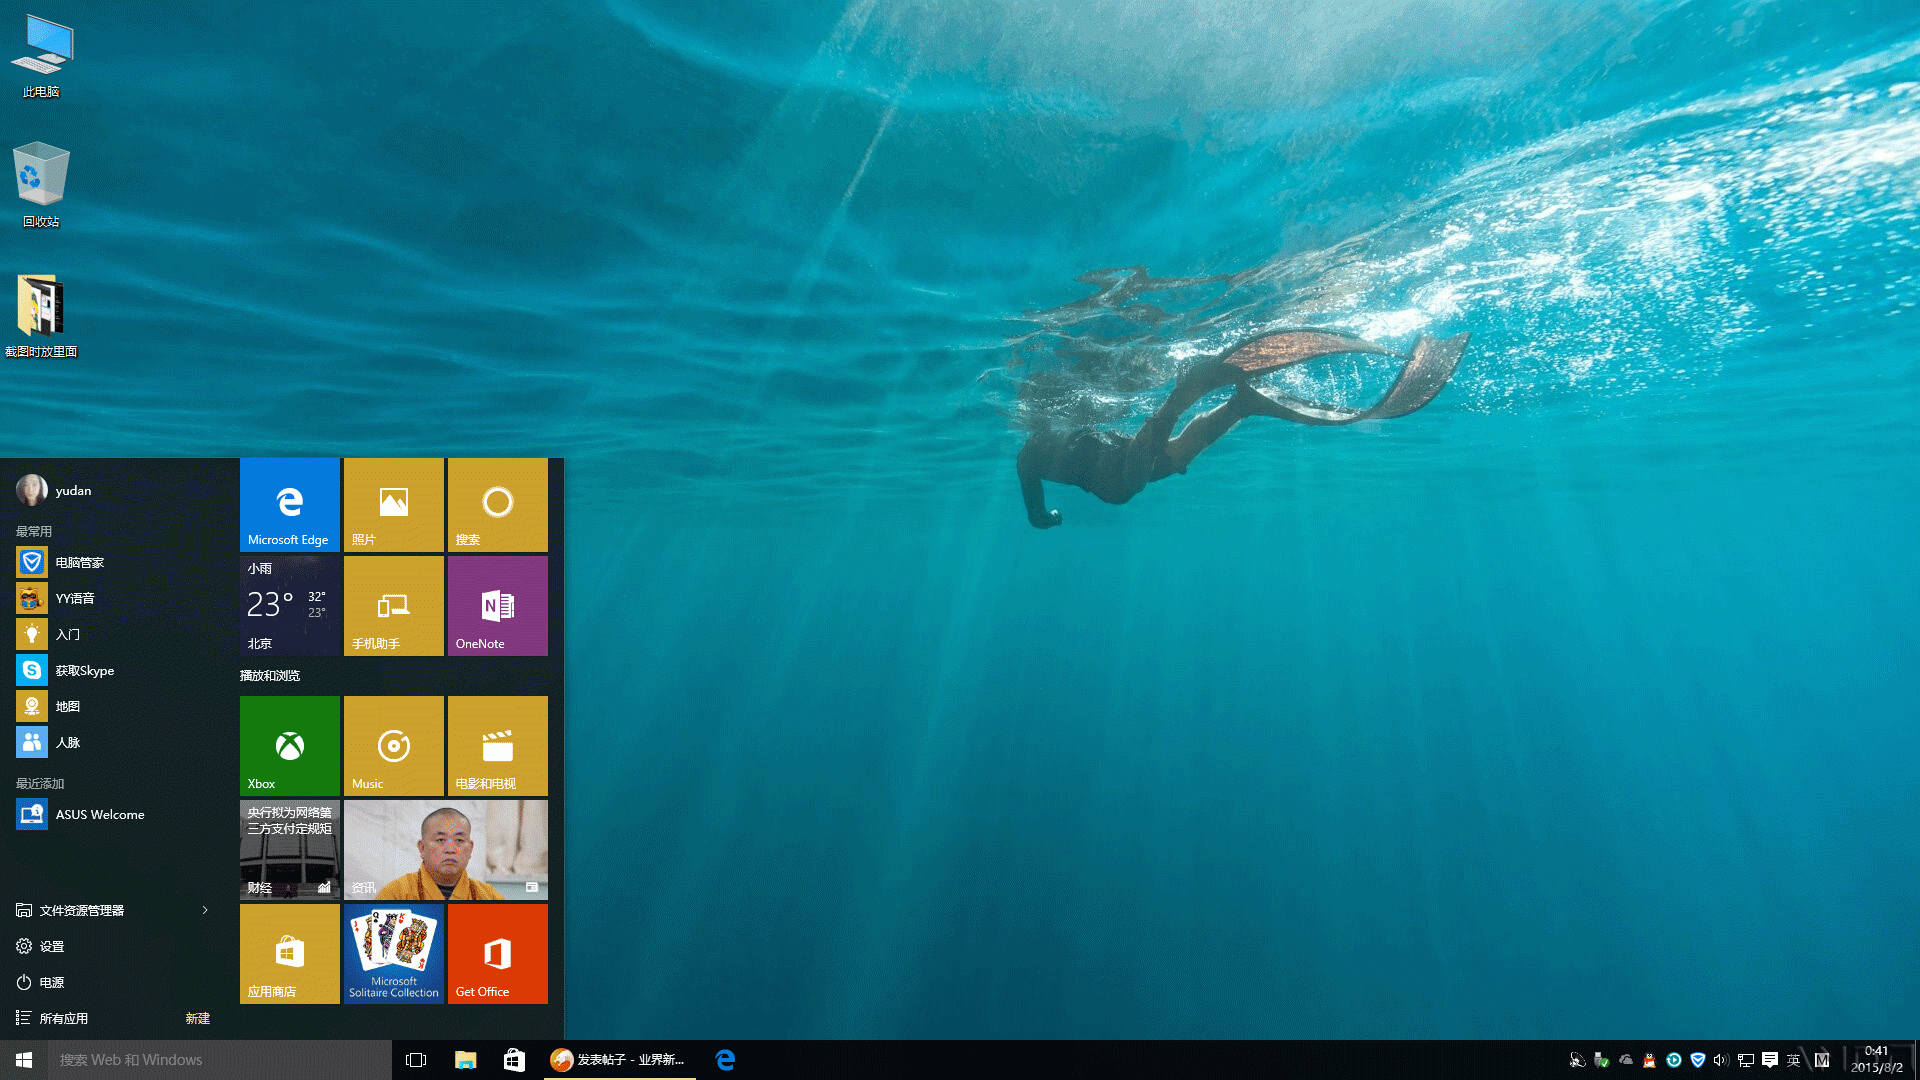This screenshot has height=1080, width=1920.
Task: Open the 资讯 news tile
Action: point(446,850)
